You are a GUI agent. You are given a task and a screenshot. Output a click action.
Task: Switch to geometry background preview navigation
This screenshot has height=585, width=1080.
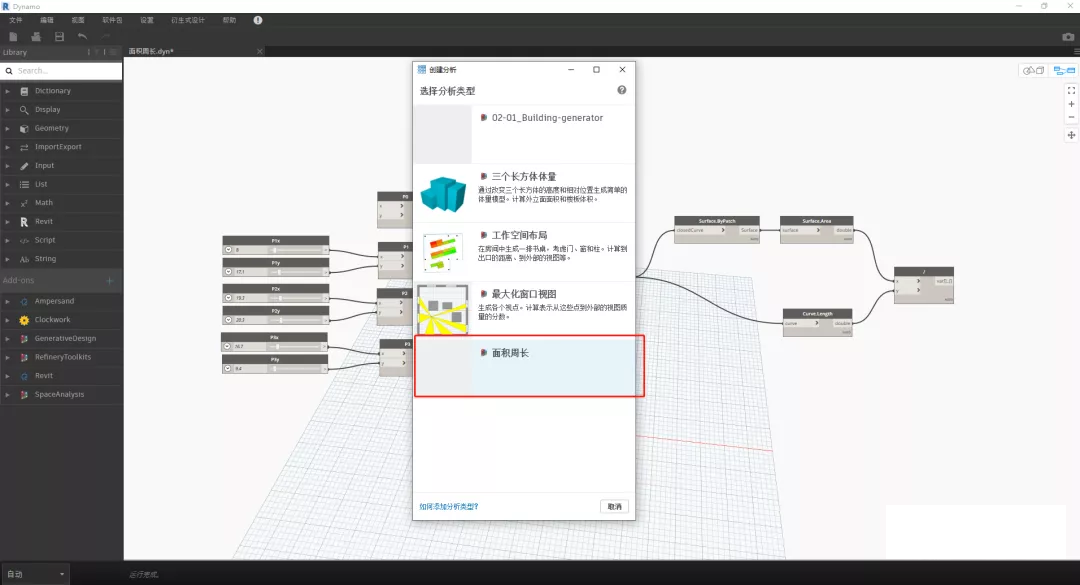[x=1033, y=70]
